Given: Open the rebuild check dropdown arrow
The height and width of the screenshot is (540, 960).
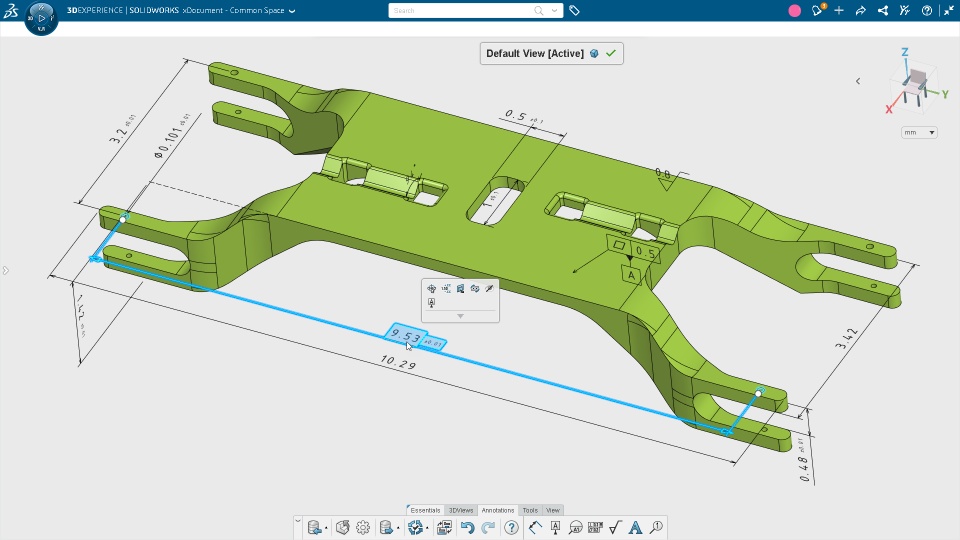Looking at the screenshot, I should (427, 528).
